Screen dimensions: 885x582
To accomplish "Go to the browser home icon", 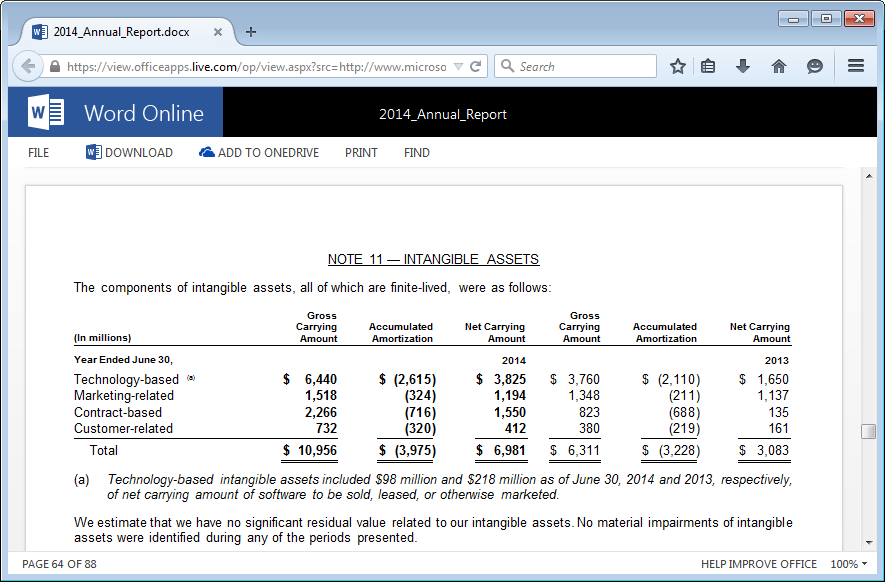I will pos(779,67).
